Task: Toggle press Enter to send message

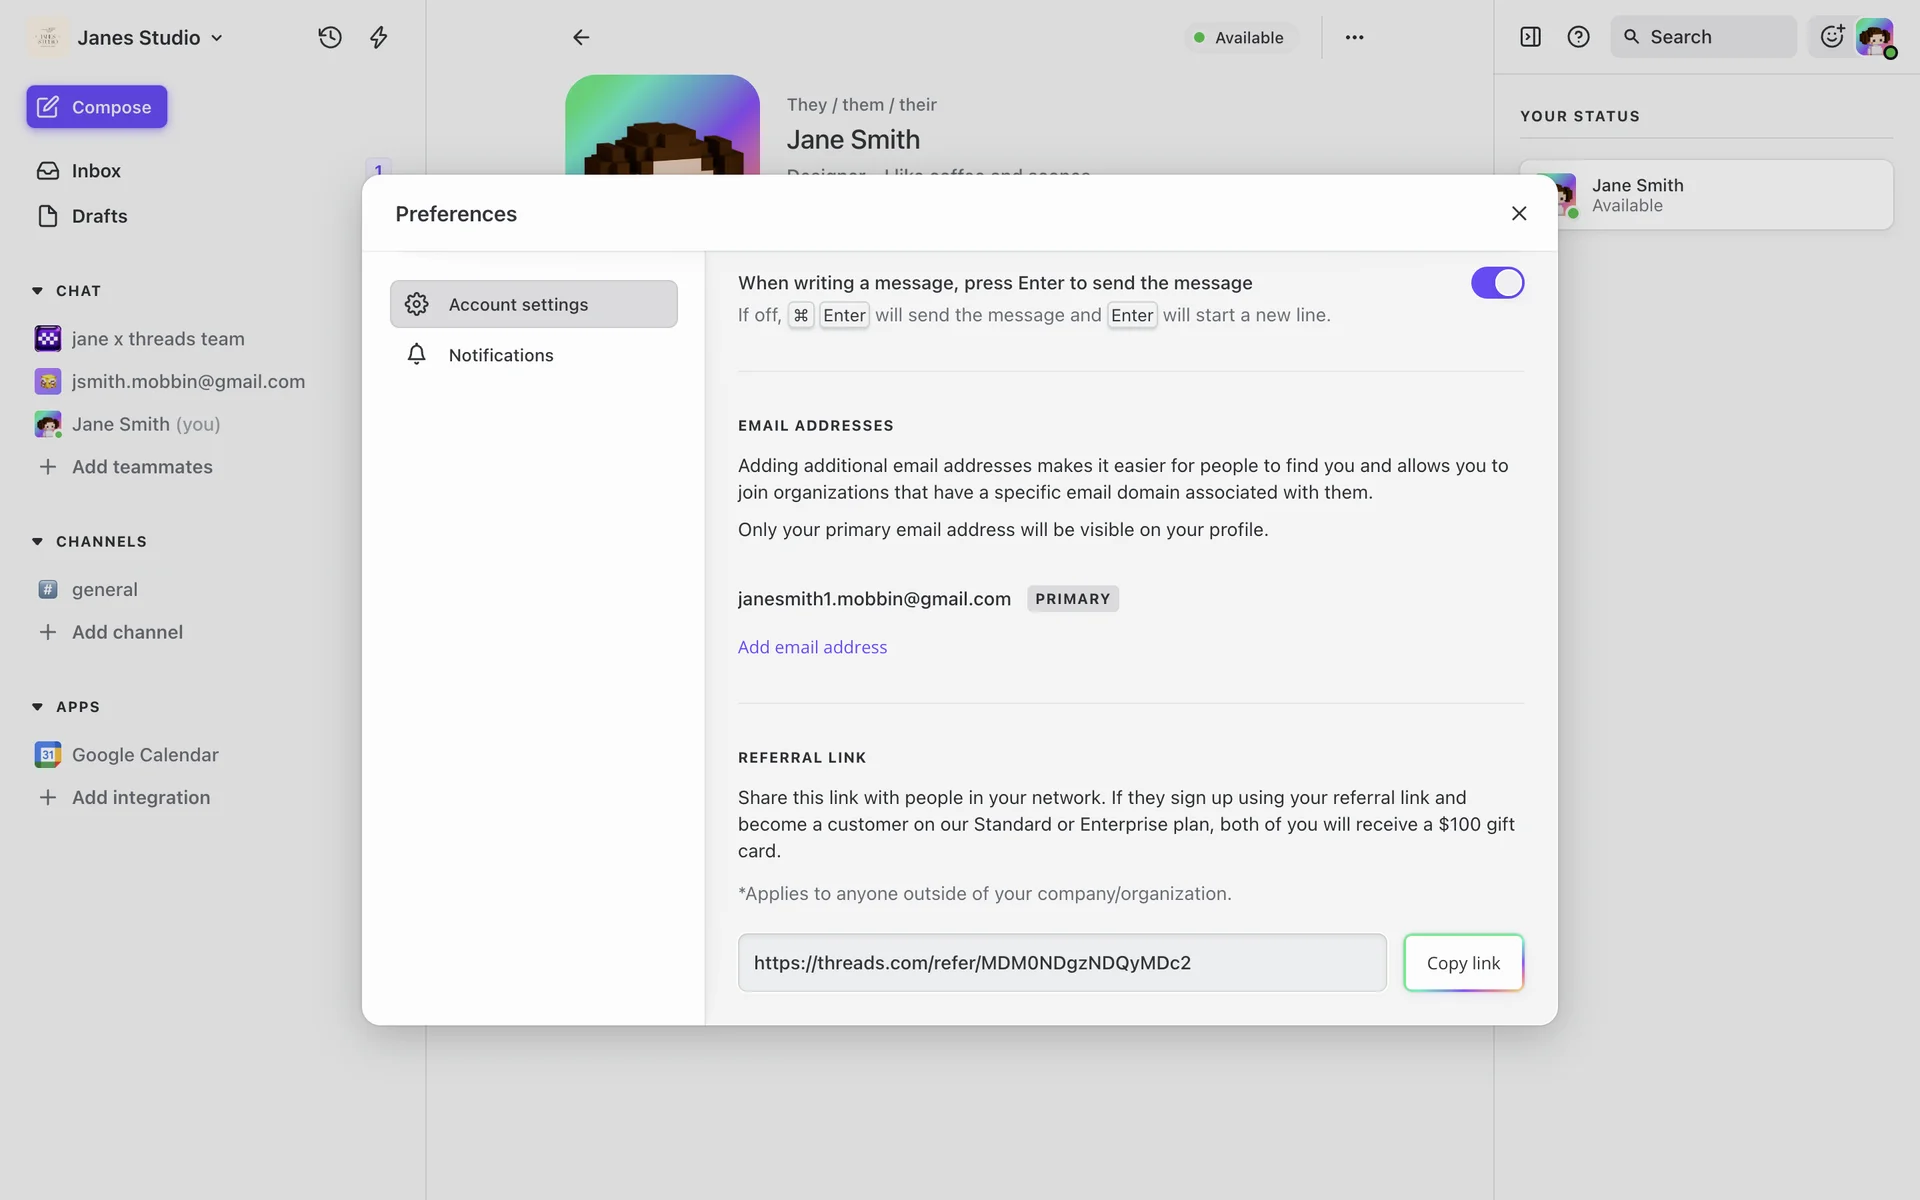Action: [x=1497, y=283]
